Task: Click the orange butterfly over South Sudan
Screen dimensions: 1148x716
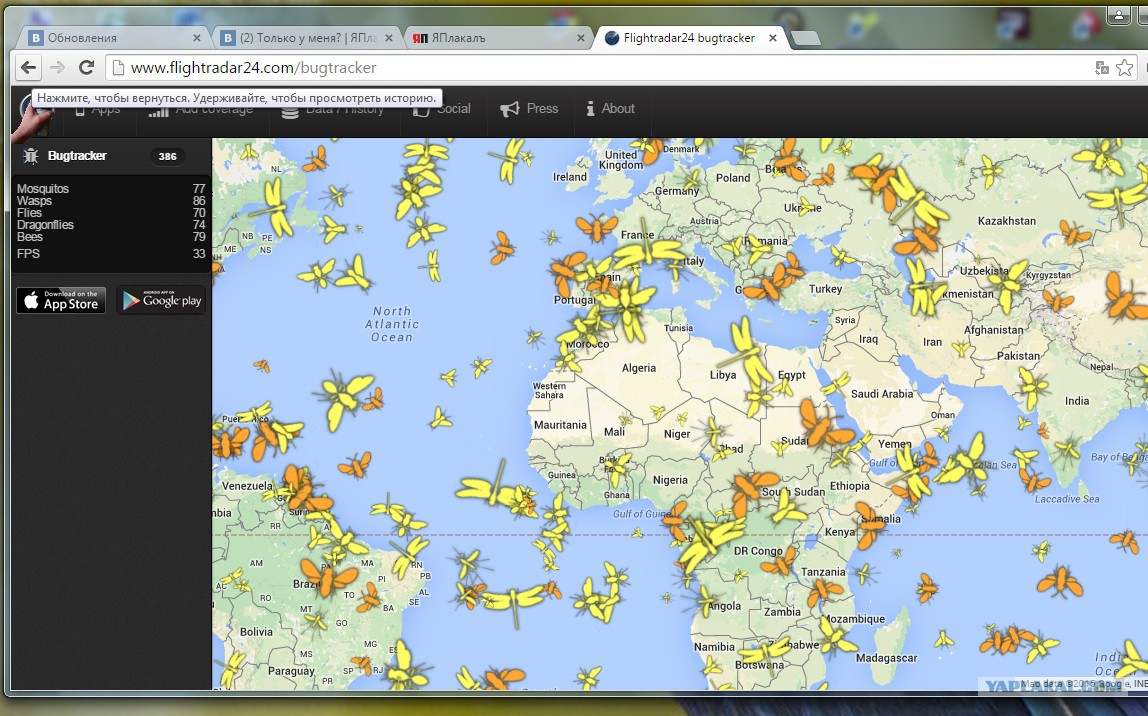Action: 753,489
